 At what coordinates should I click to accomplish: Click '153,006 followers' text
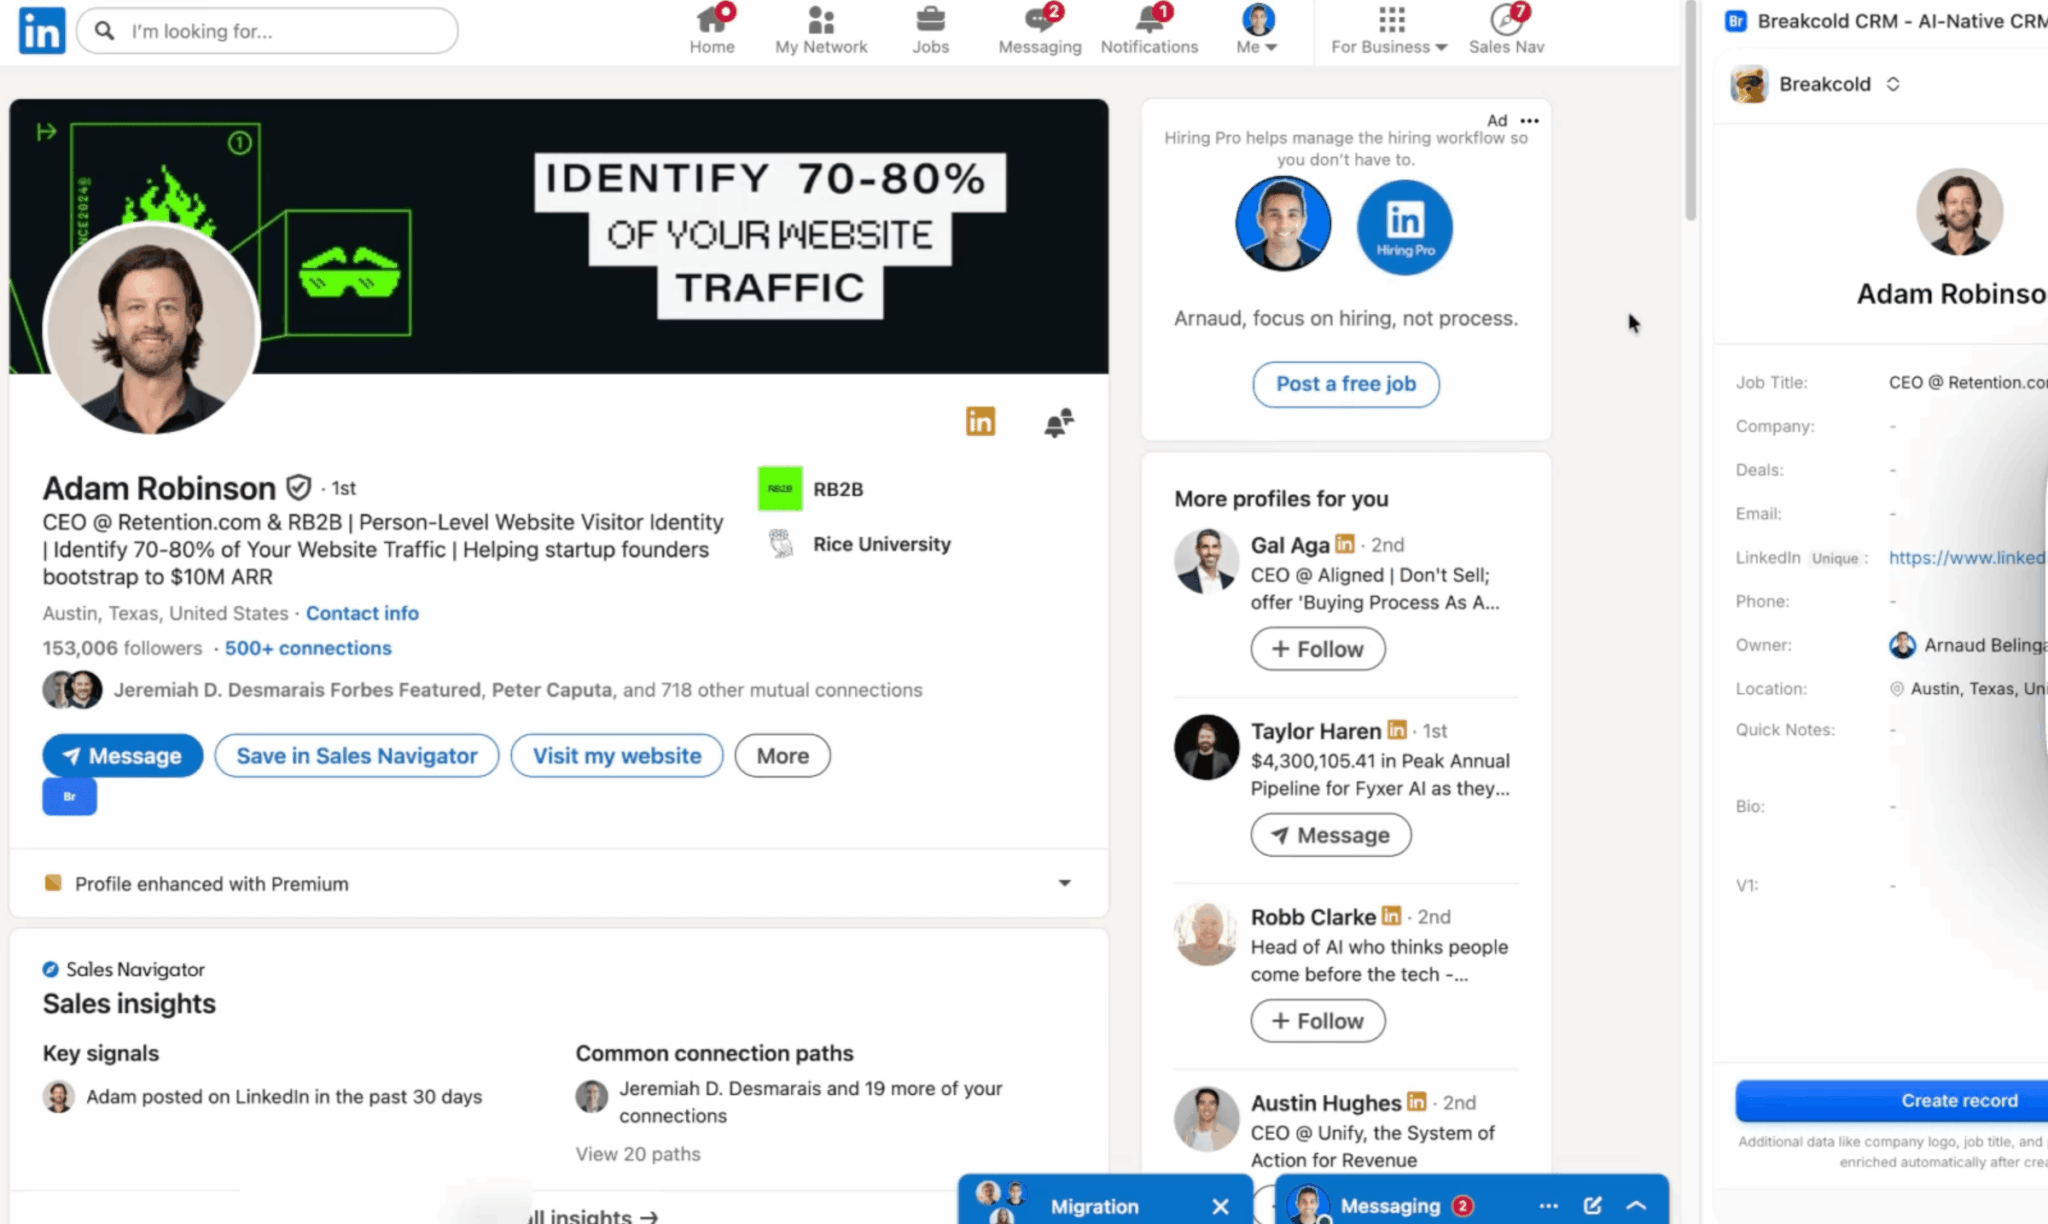pos(122,648)
